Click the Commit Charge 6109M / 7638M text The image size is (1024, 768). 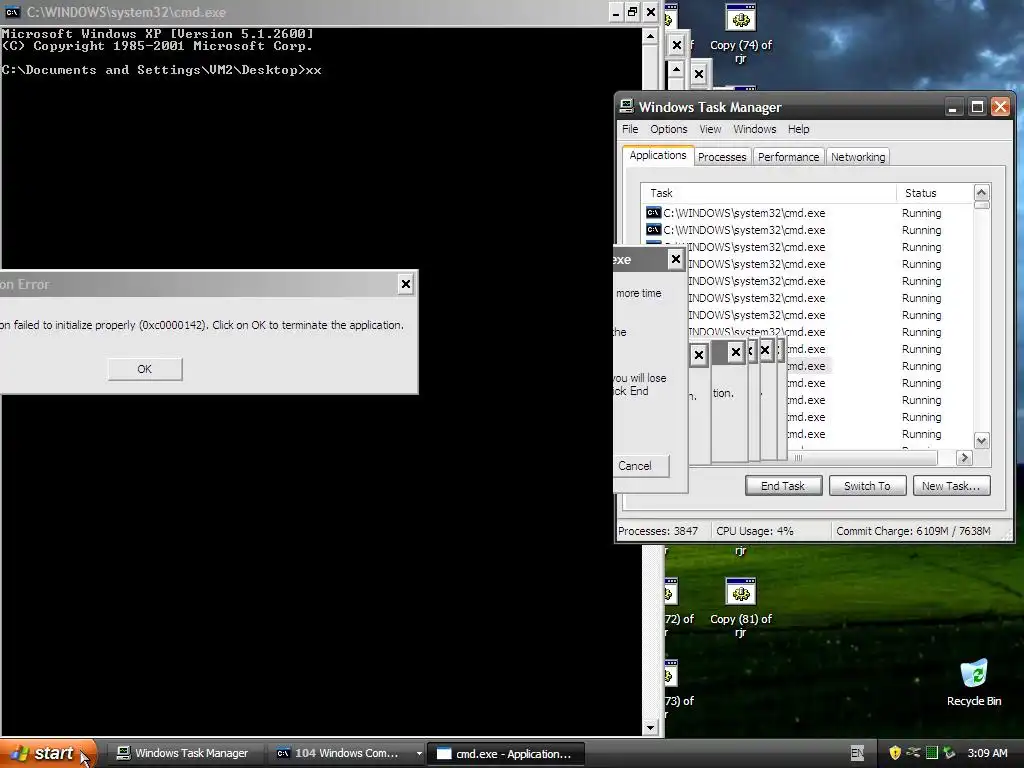[913, 531]
